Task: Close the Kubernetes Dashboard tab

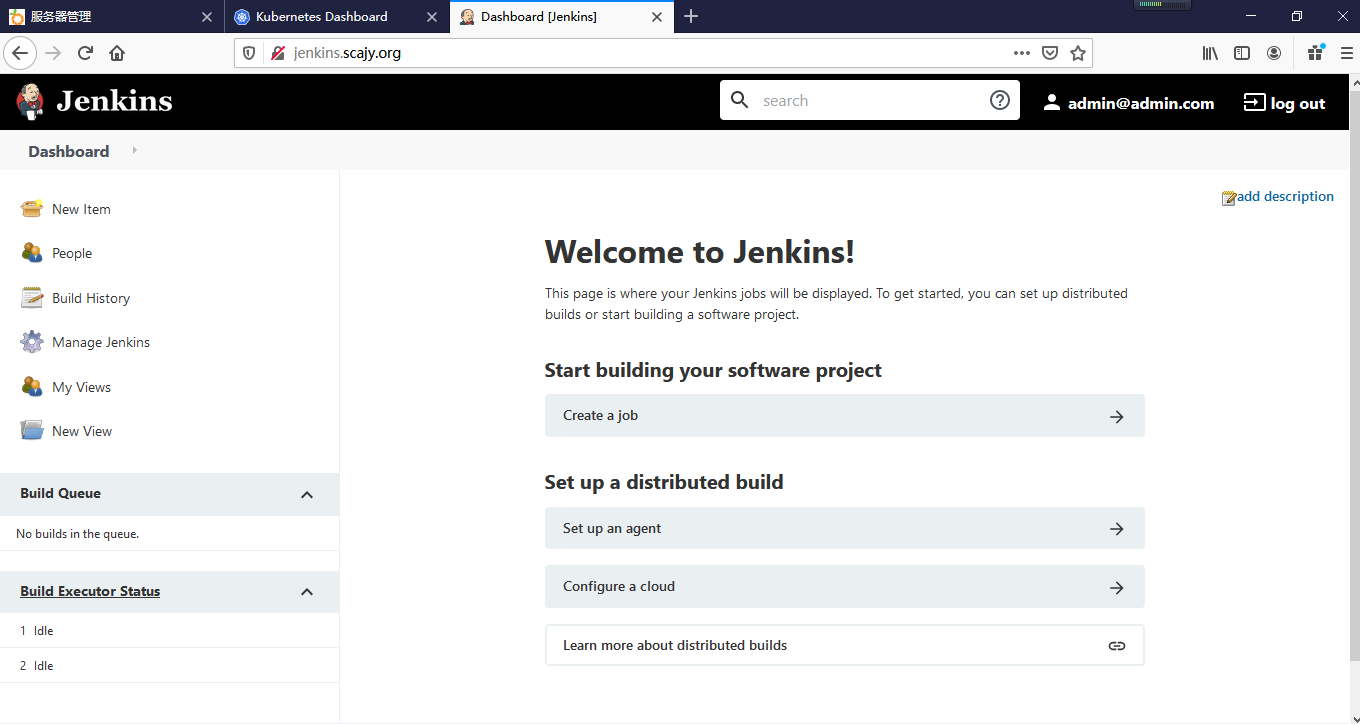Action: pos(432,17)
